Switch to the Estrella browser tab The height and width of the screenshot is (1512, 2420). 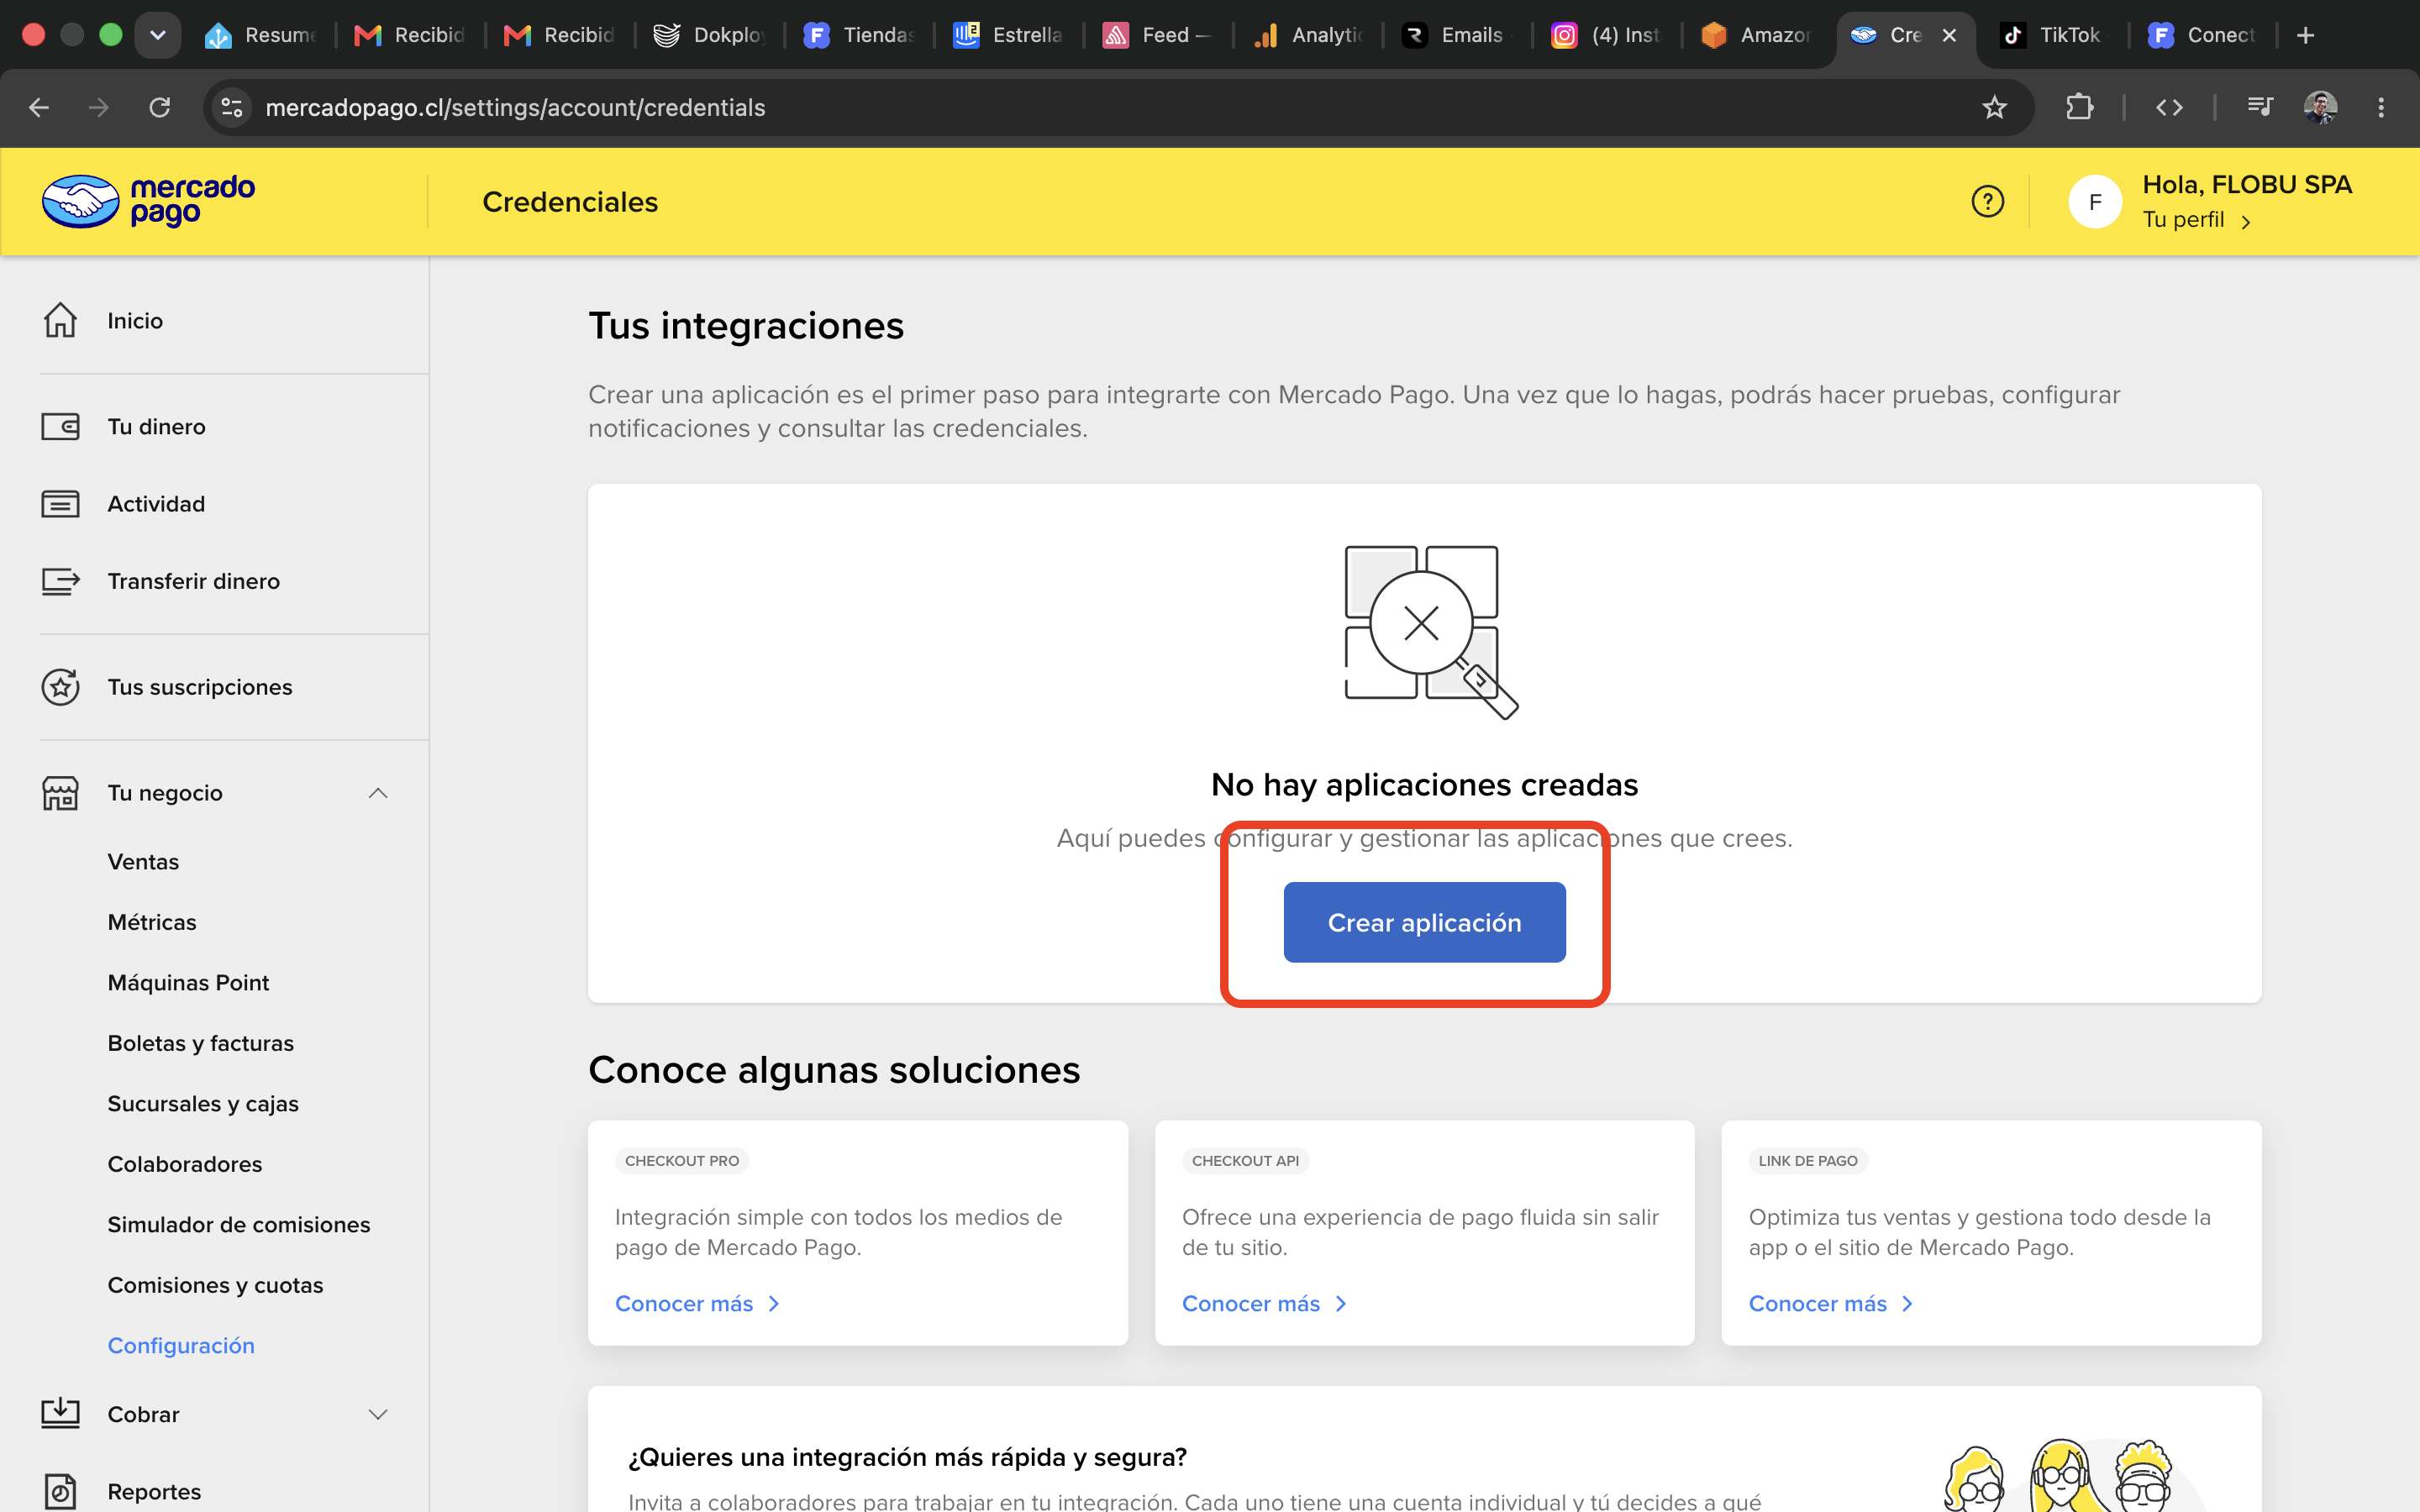(1009, 35)
